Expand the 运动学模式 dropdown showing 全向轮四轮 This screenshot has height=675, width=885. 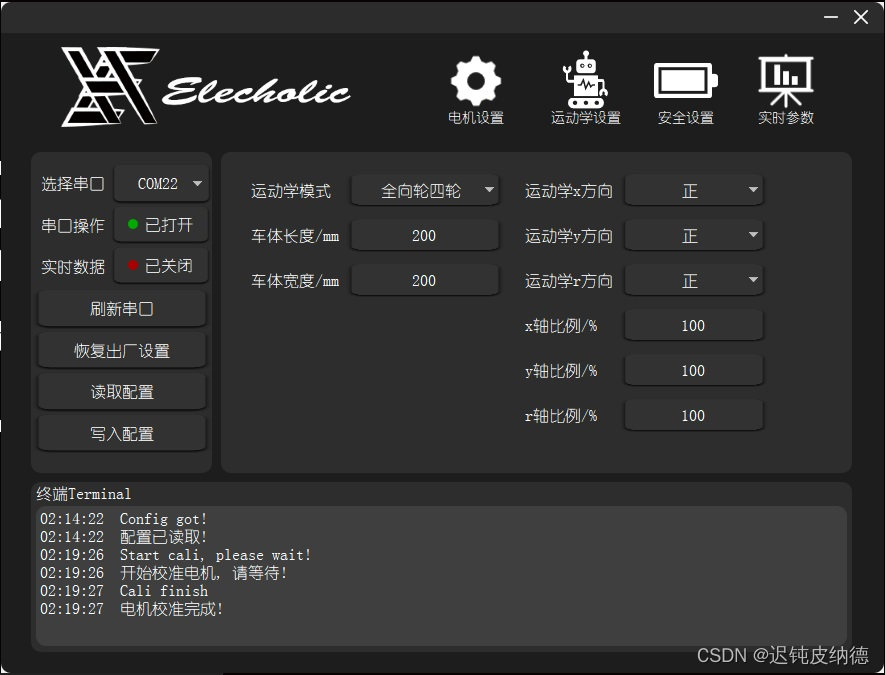pos(425,189)
